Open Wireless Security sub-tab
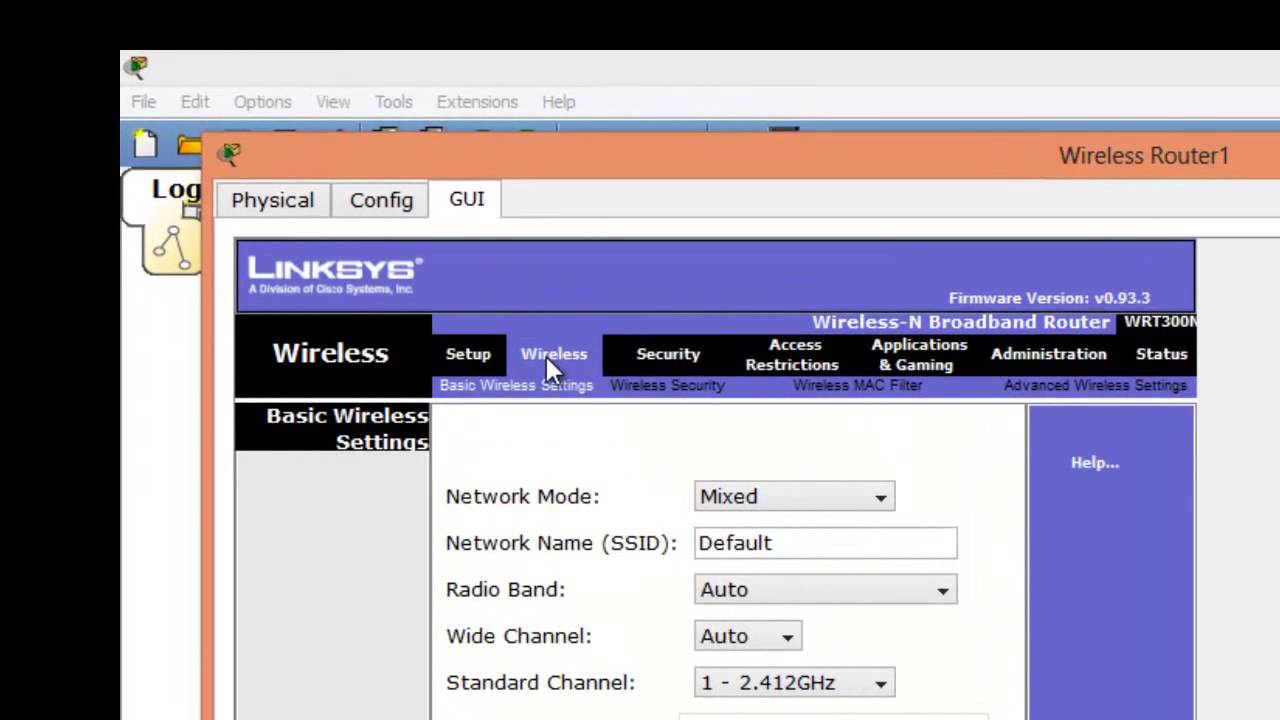The width and height of the screenshot is (1280, 720). [667, 385]
